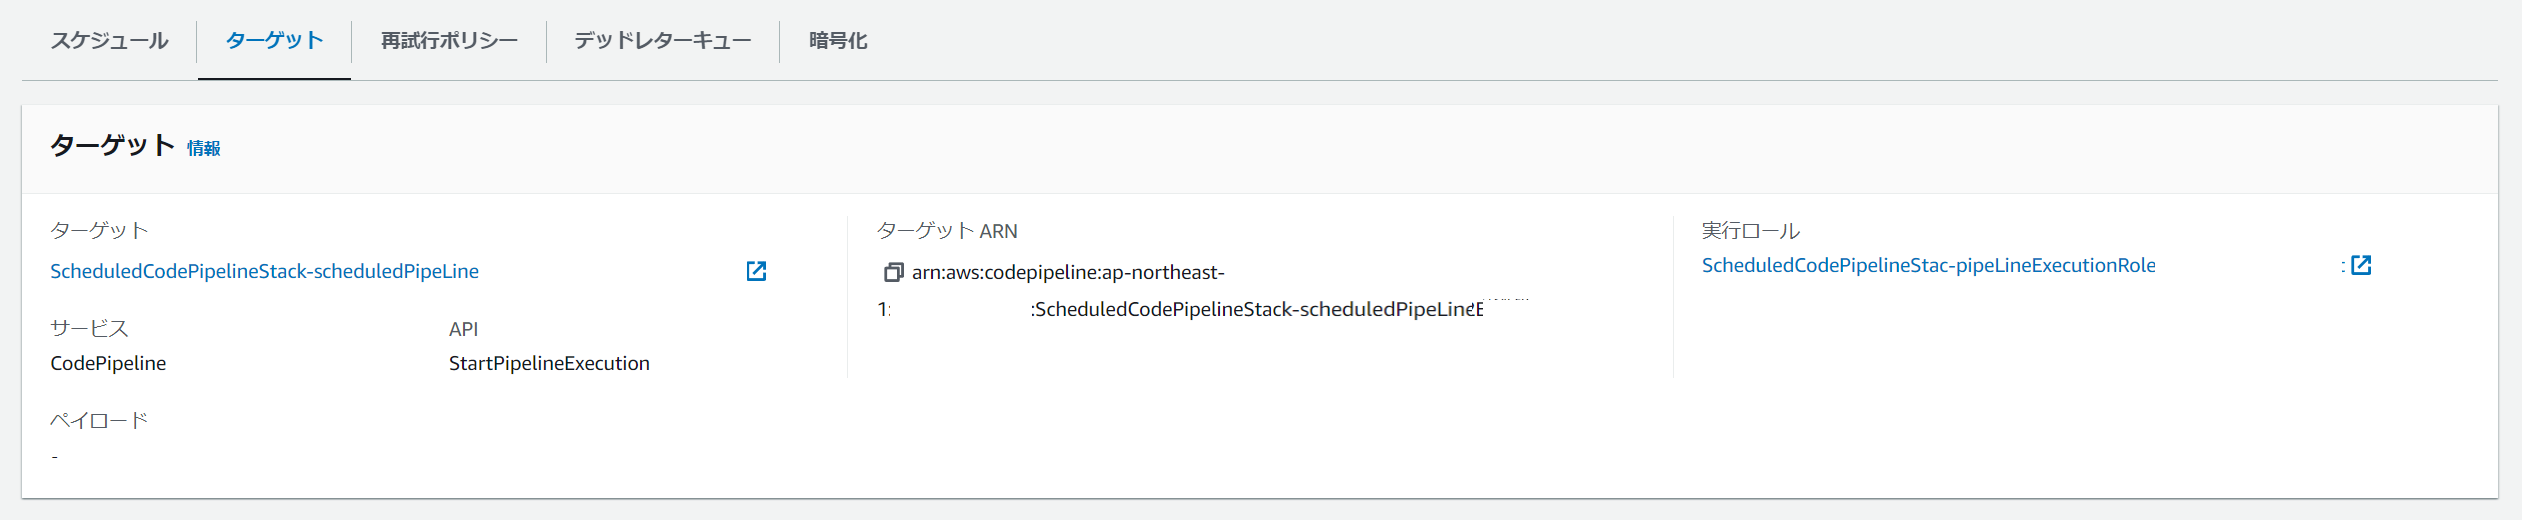Click the ターゲット ARN label

tap(946, 231)
